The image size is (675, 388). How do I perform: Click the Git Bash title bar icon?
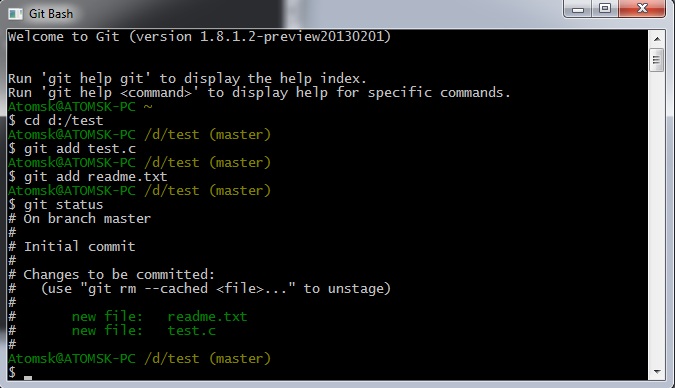[x=15, y=14]
